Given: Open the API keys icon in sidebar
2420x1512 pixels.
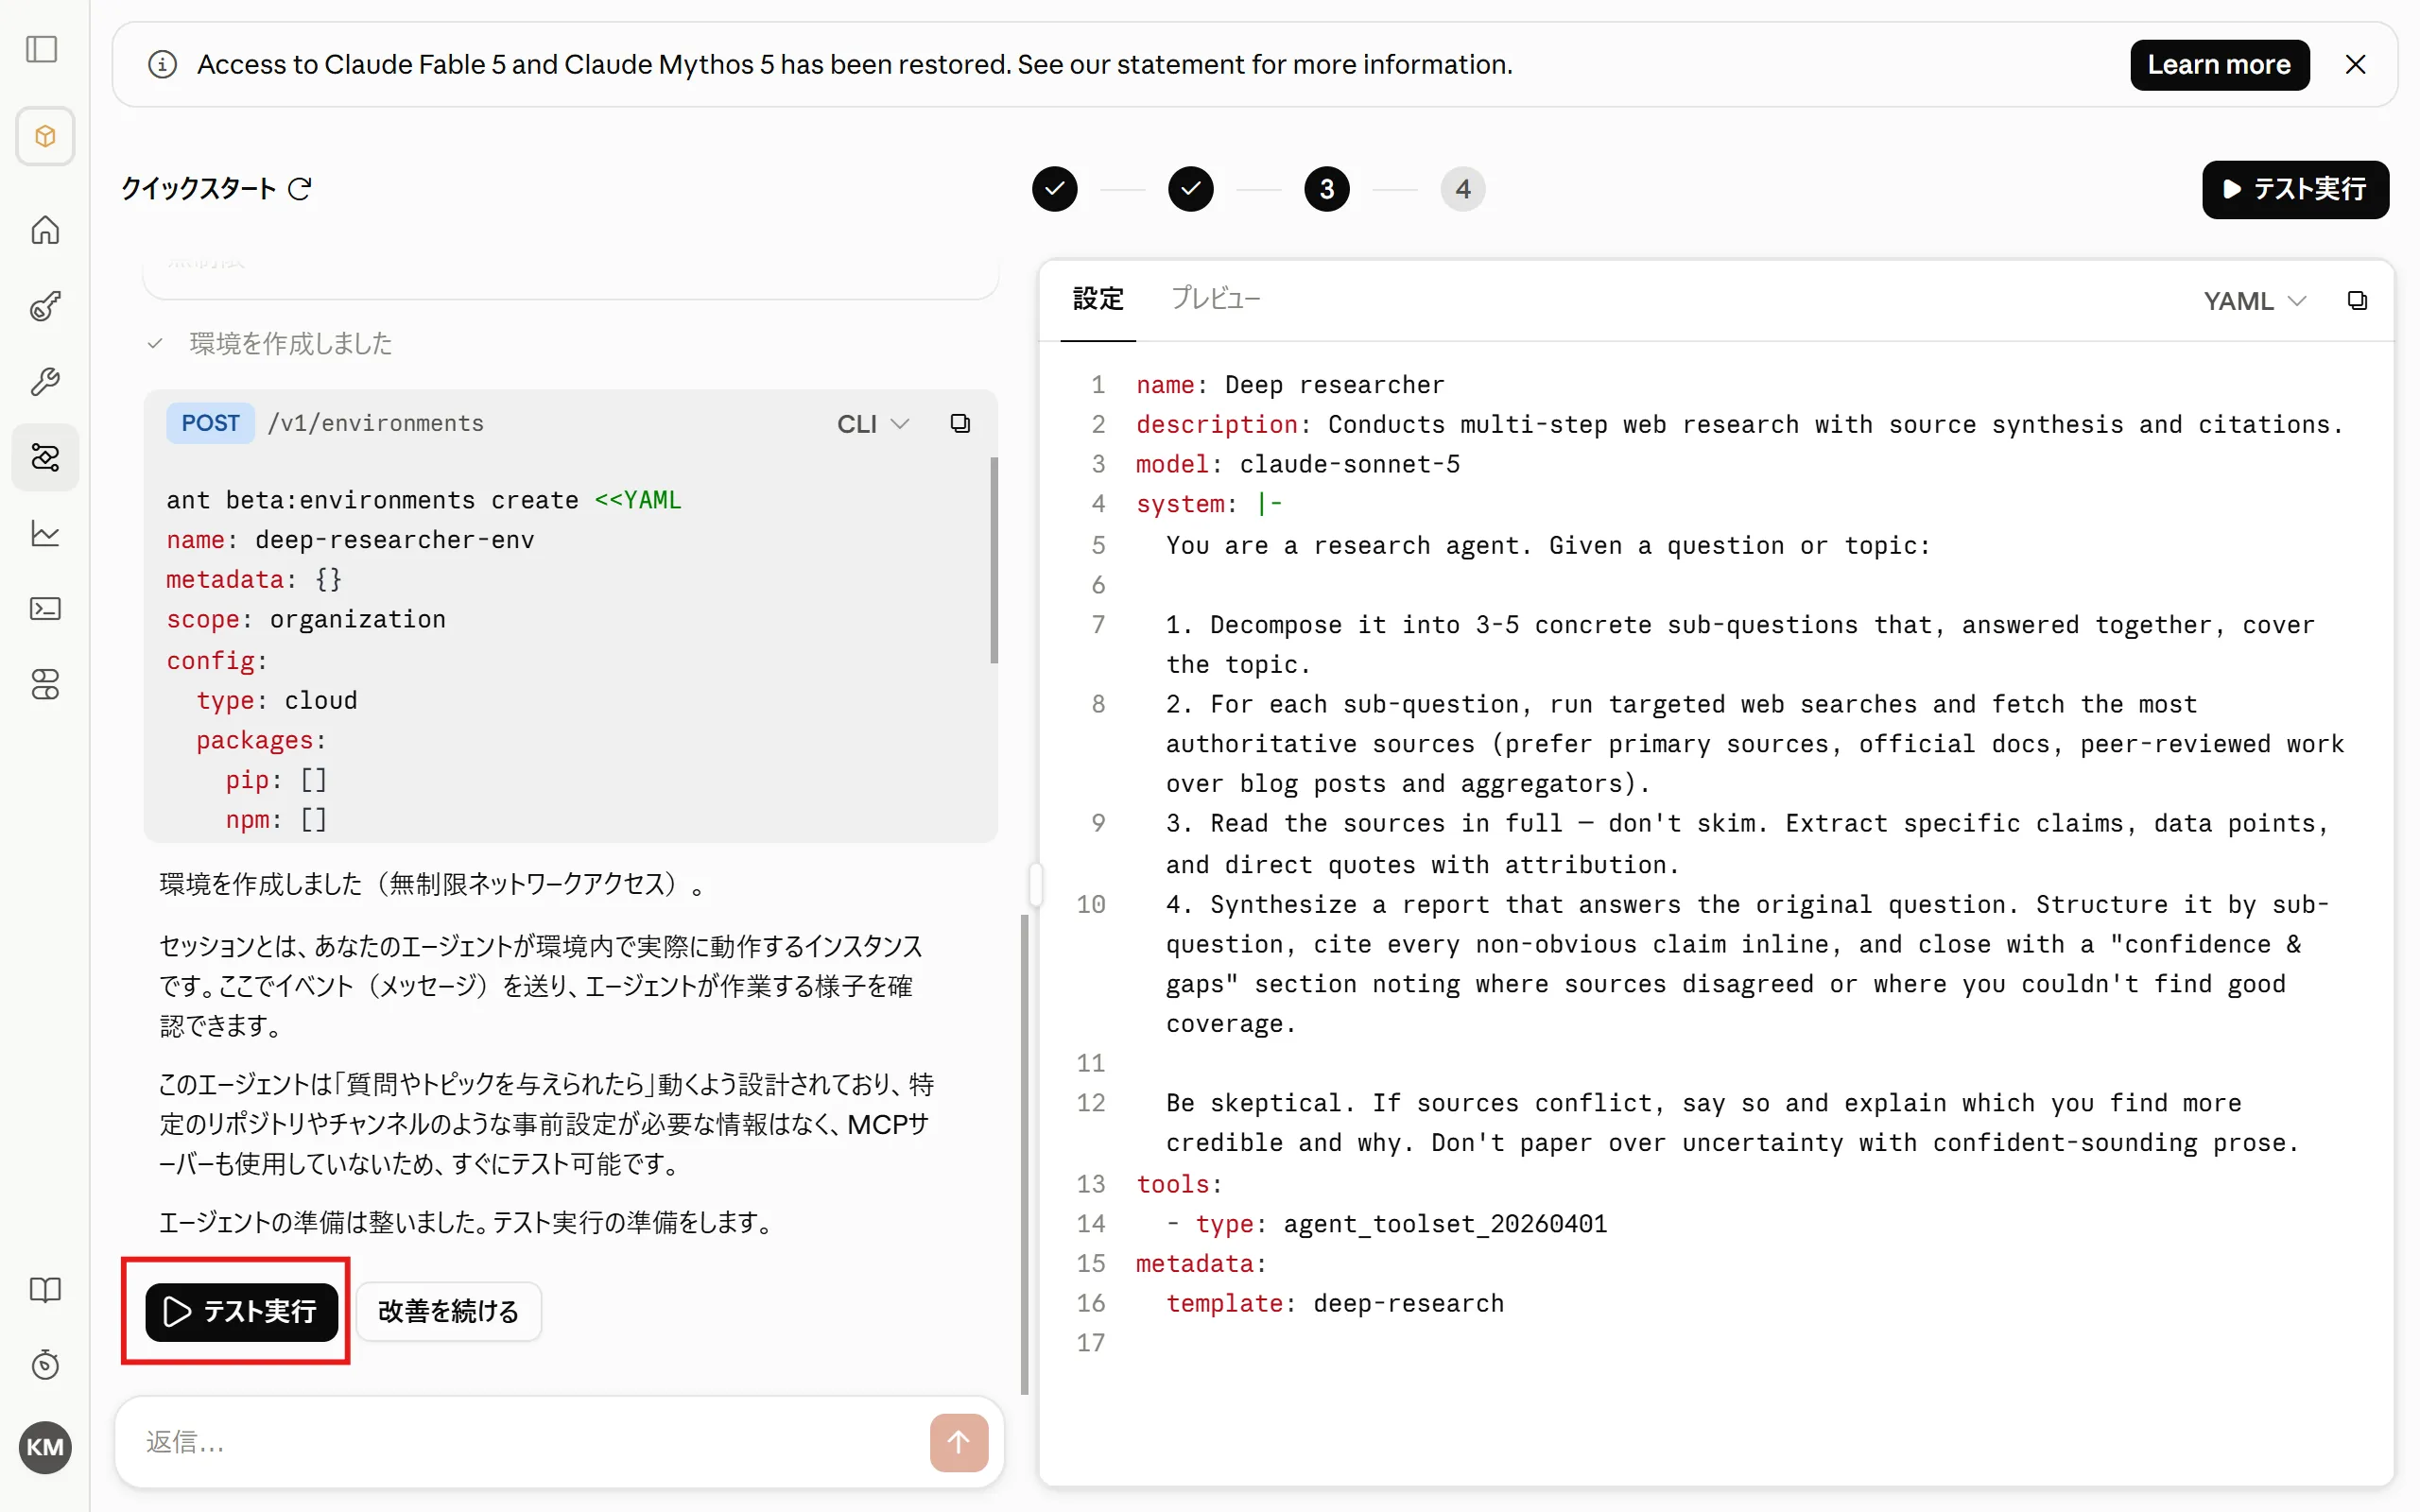Looking at the screenshot, I should coord(45,306).
